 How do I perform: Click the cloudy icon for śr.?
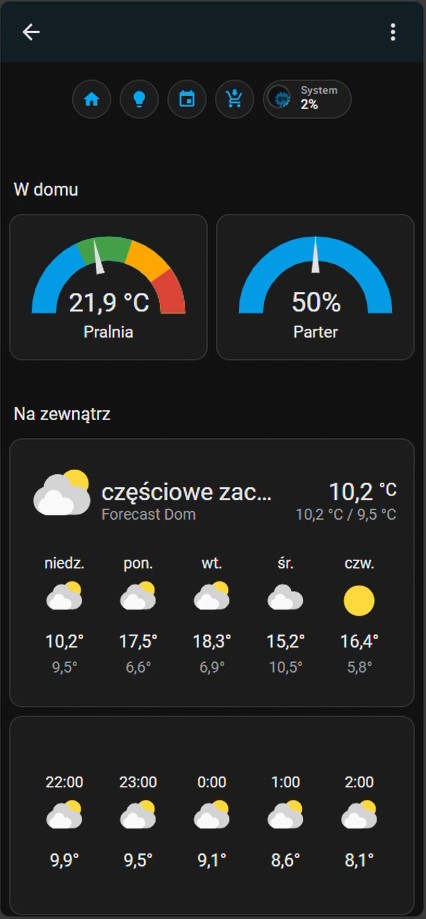[x=285, y=598]
